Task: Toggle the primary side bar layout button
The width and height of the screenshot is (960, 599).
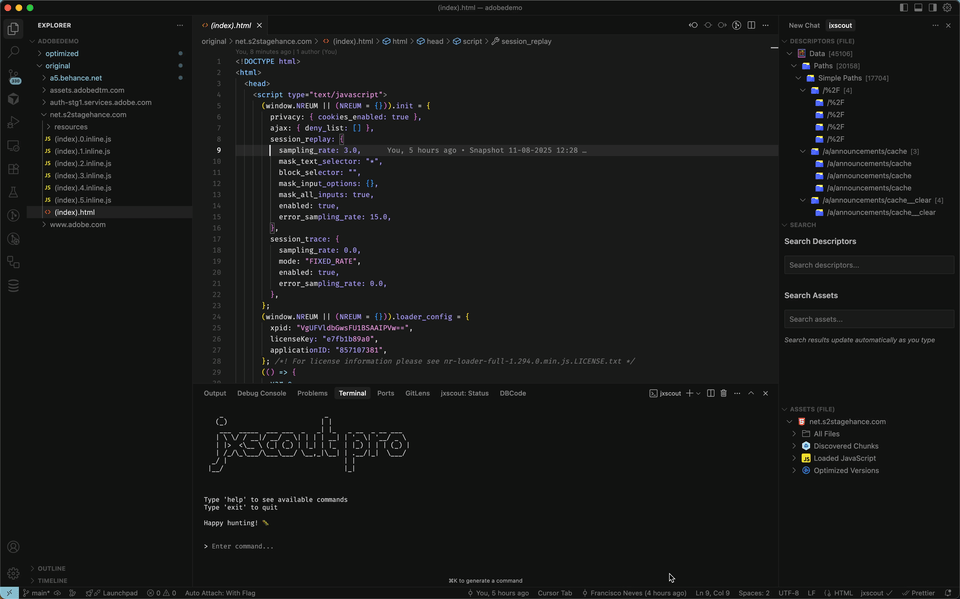Action: (904, 7)
